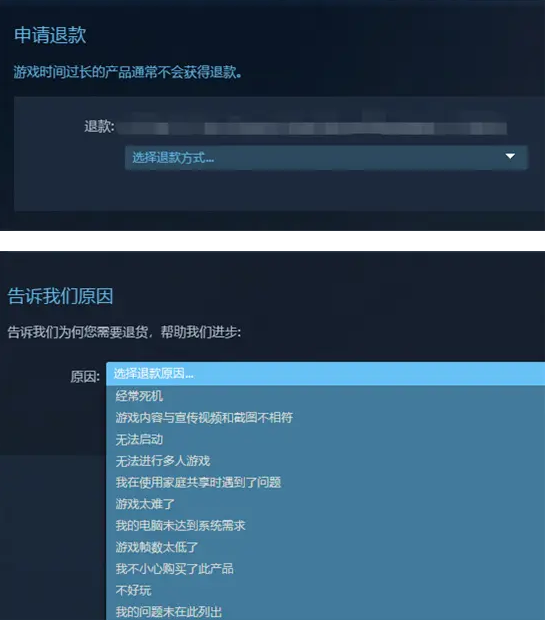Choose 游戏太难了 as refund reason
This screenshot has height=620, width=545.
[325, 504]
